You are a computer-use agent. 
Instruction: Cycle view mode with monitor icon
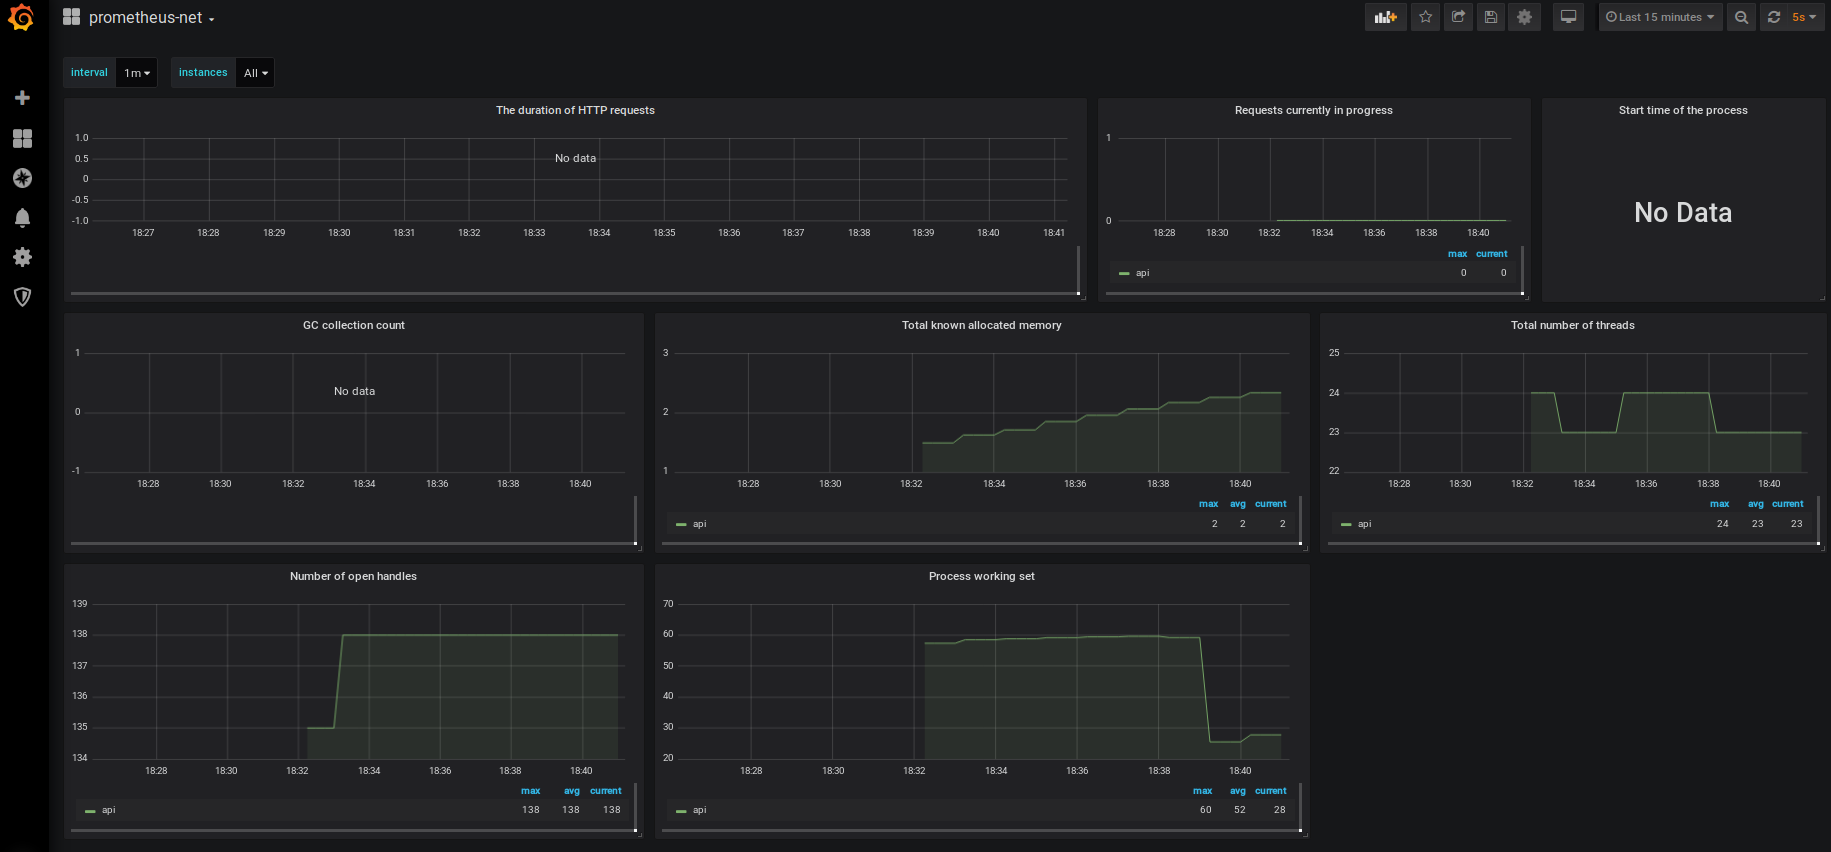point(1568,17)
